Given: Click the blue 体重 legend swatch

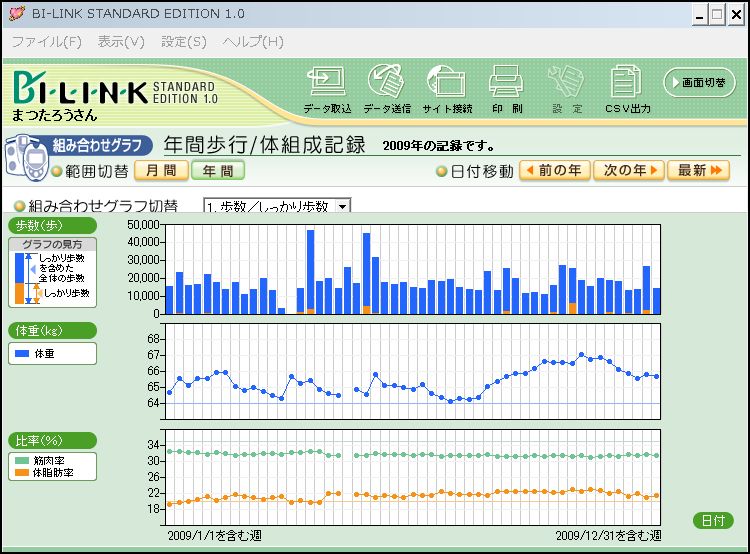Looking at the screenshot, I should (21, 354).
